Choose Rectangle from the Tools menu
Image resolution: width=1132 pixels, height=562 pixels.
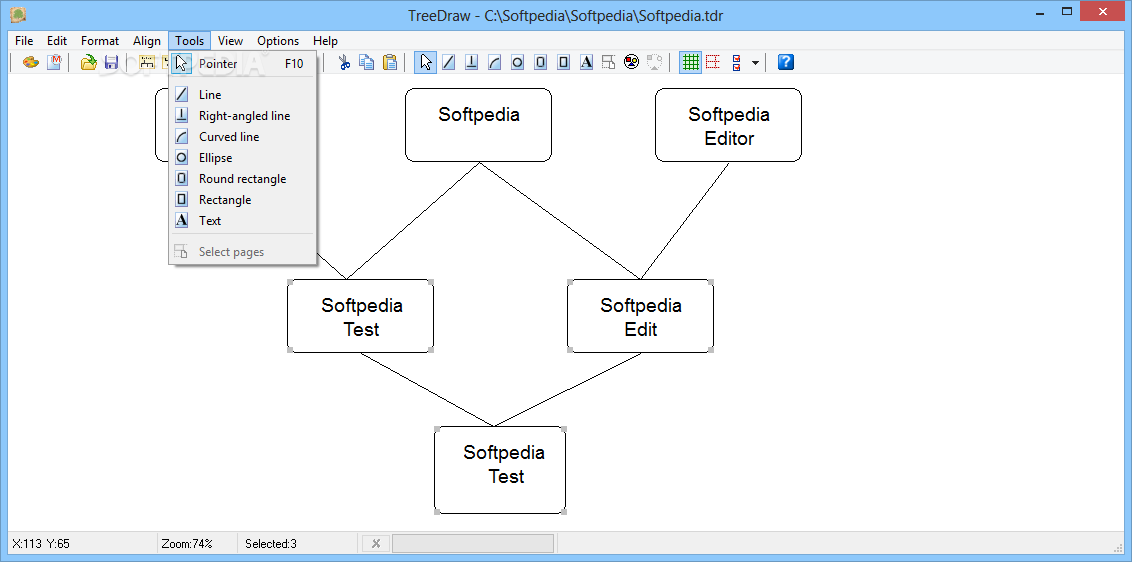(243, 199)
